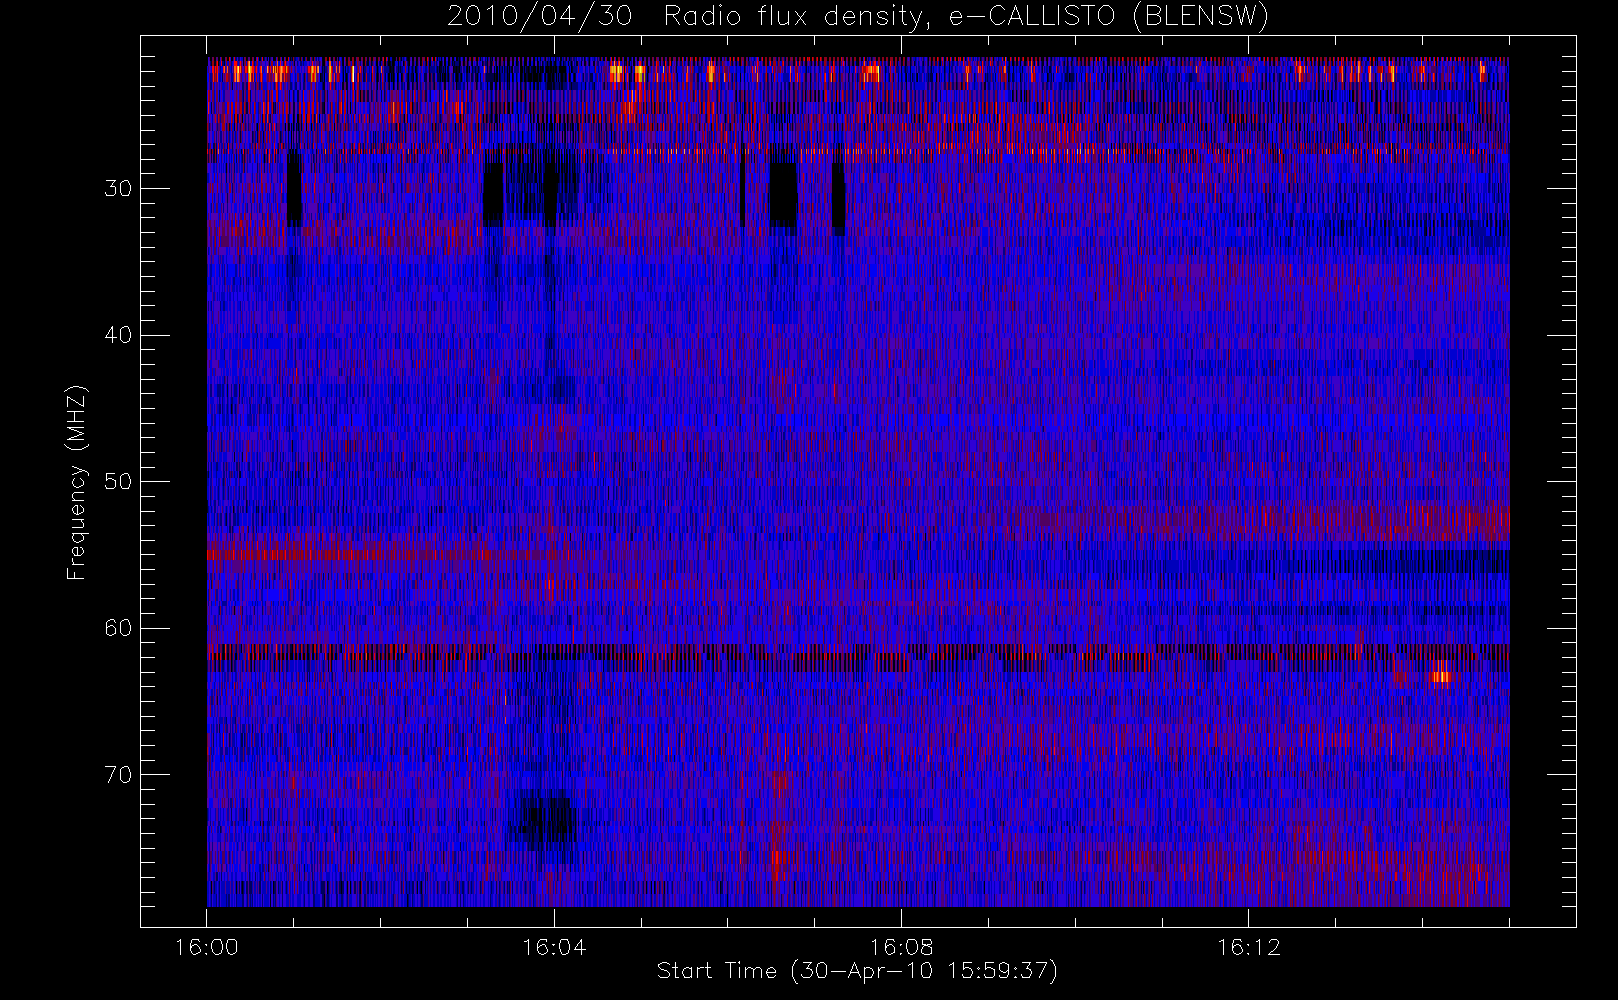Select the 40 MHz frequency tick label
The height and width of the screenshot is (1000, 1618).
[x=118, y=335]
